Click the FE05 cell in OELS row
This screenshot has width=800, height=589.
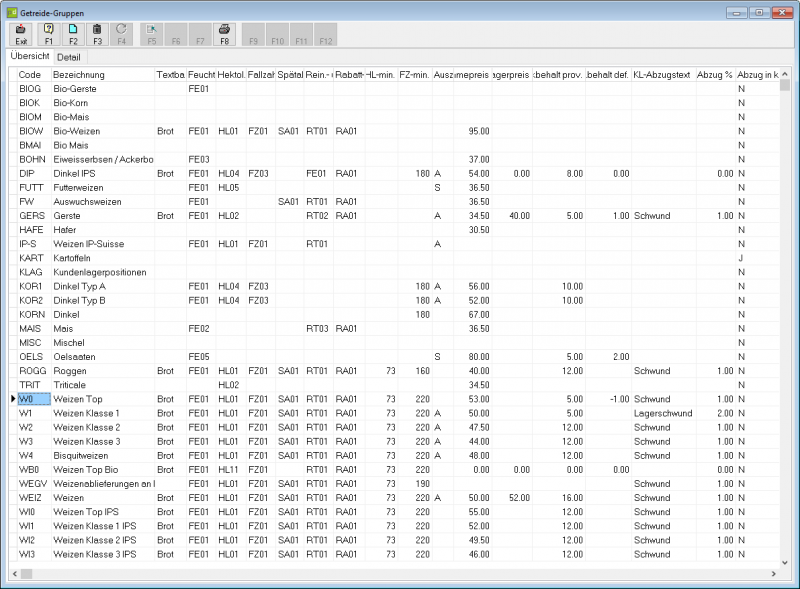coord(201,357)
